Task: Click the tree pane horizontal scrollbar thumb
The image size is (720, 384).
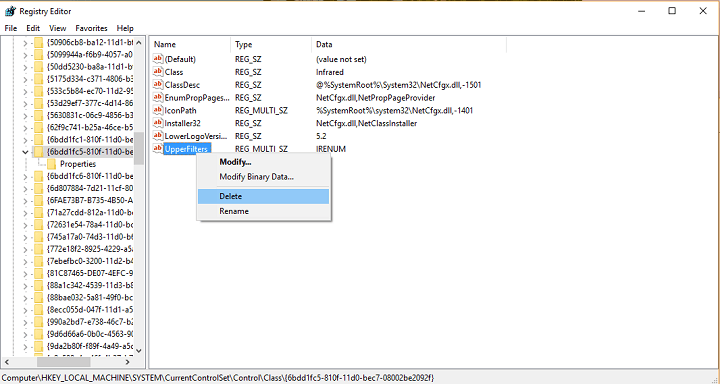Action: [x=63, y=362]
